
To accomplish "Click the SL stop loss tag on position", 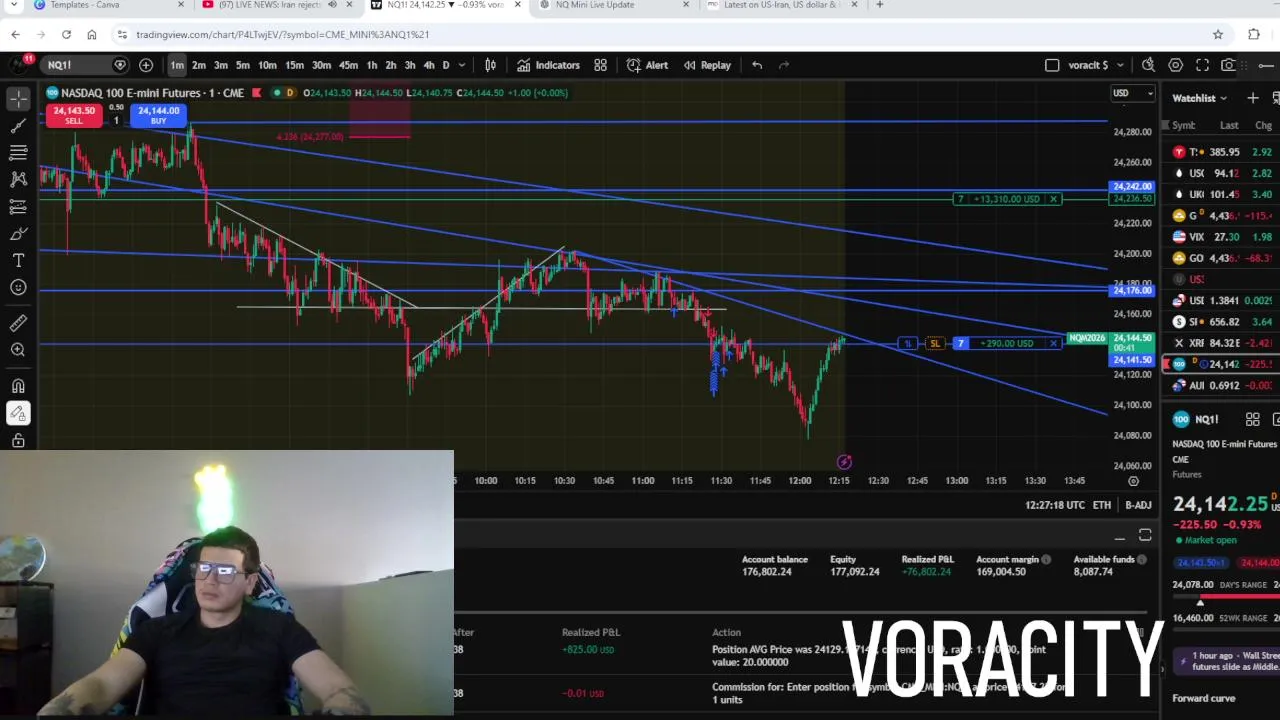I will (934, 344).
